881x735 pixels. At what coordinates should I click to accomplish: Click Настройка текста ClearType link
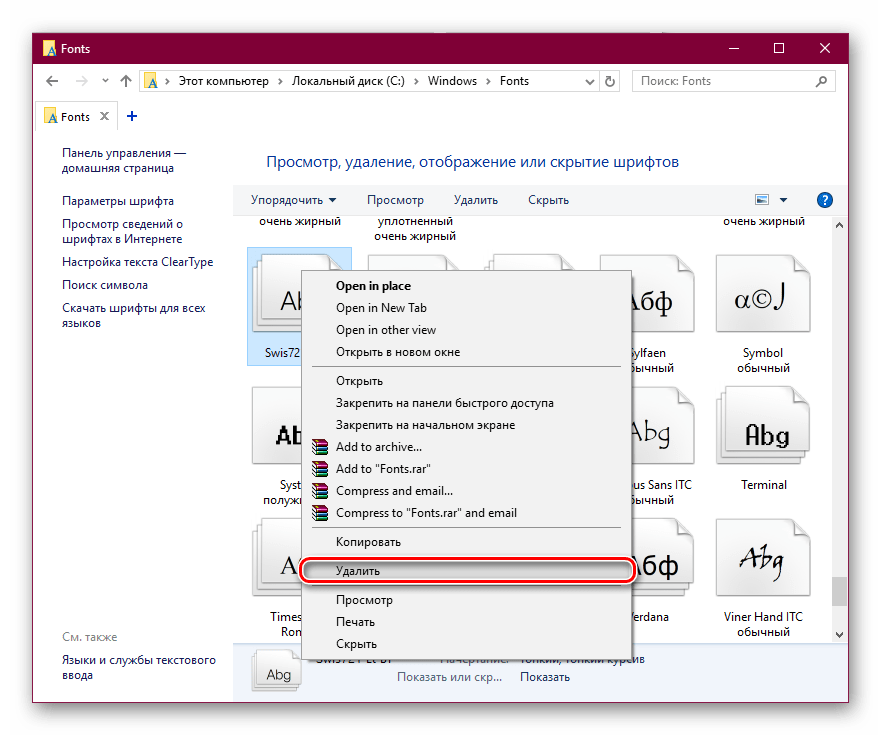click(x=137, y=262)
